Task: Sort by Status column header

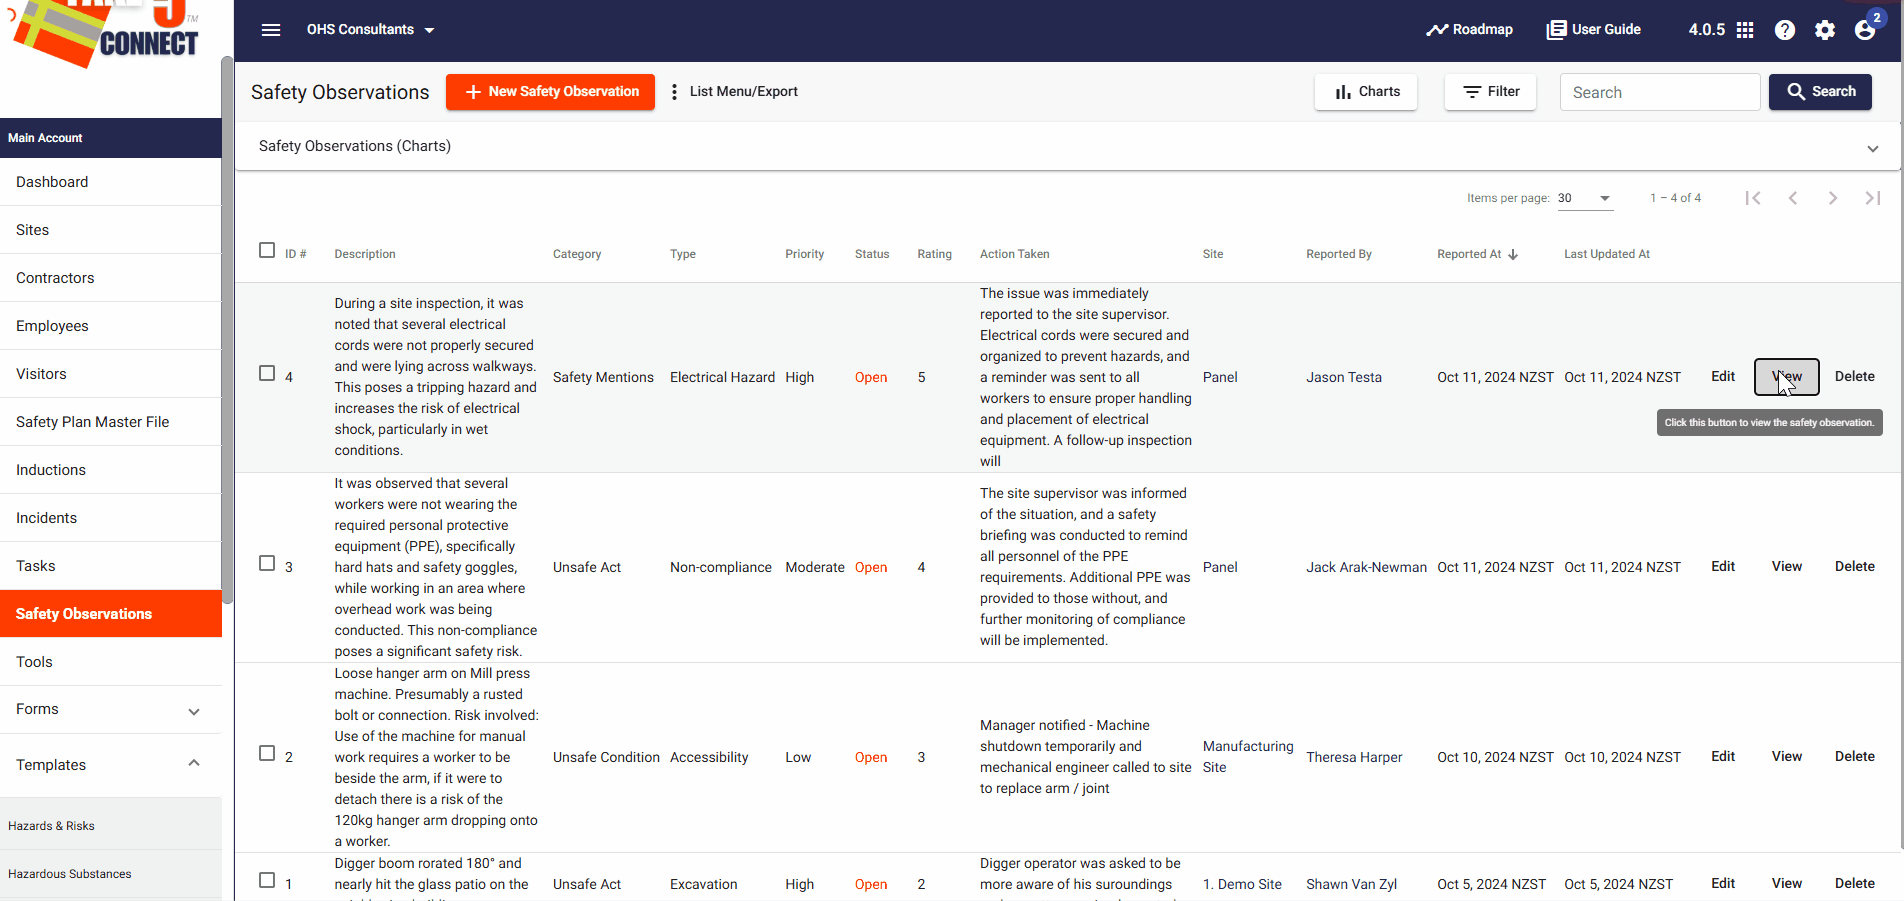Action: [x=872, y=255]
